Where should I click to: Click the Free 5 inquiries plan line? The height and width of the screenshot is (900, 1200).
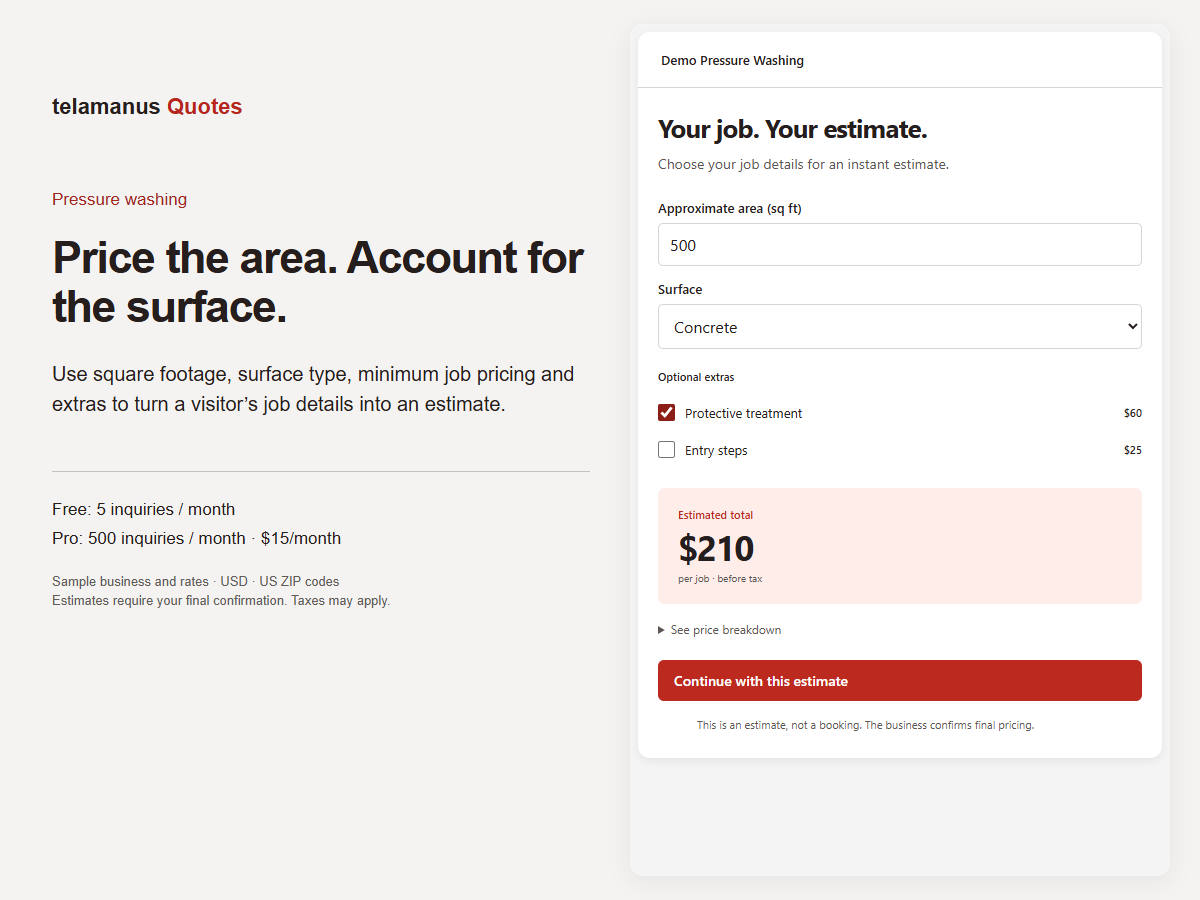[144, 509]
